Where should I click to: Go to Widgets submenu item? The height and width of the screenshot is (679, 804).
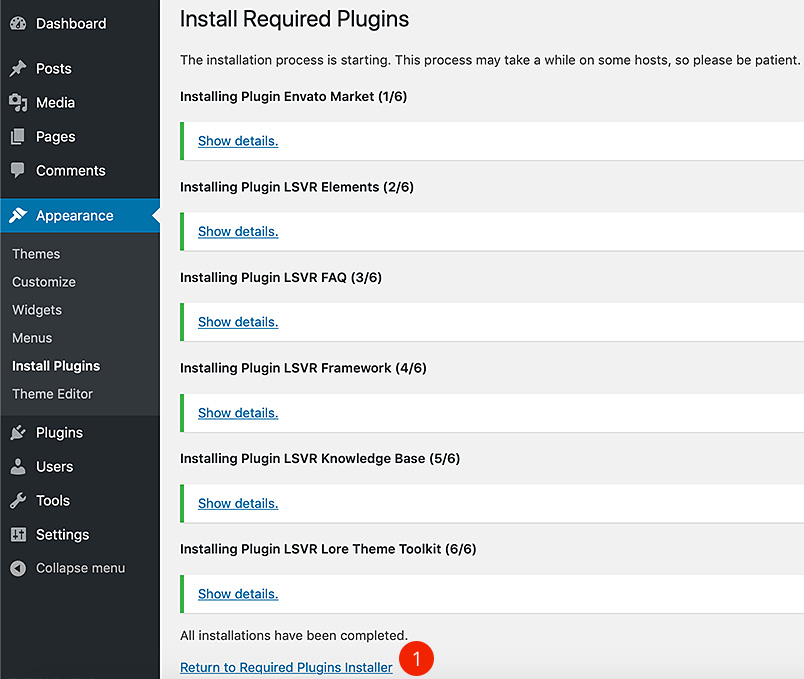37,310
